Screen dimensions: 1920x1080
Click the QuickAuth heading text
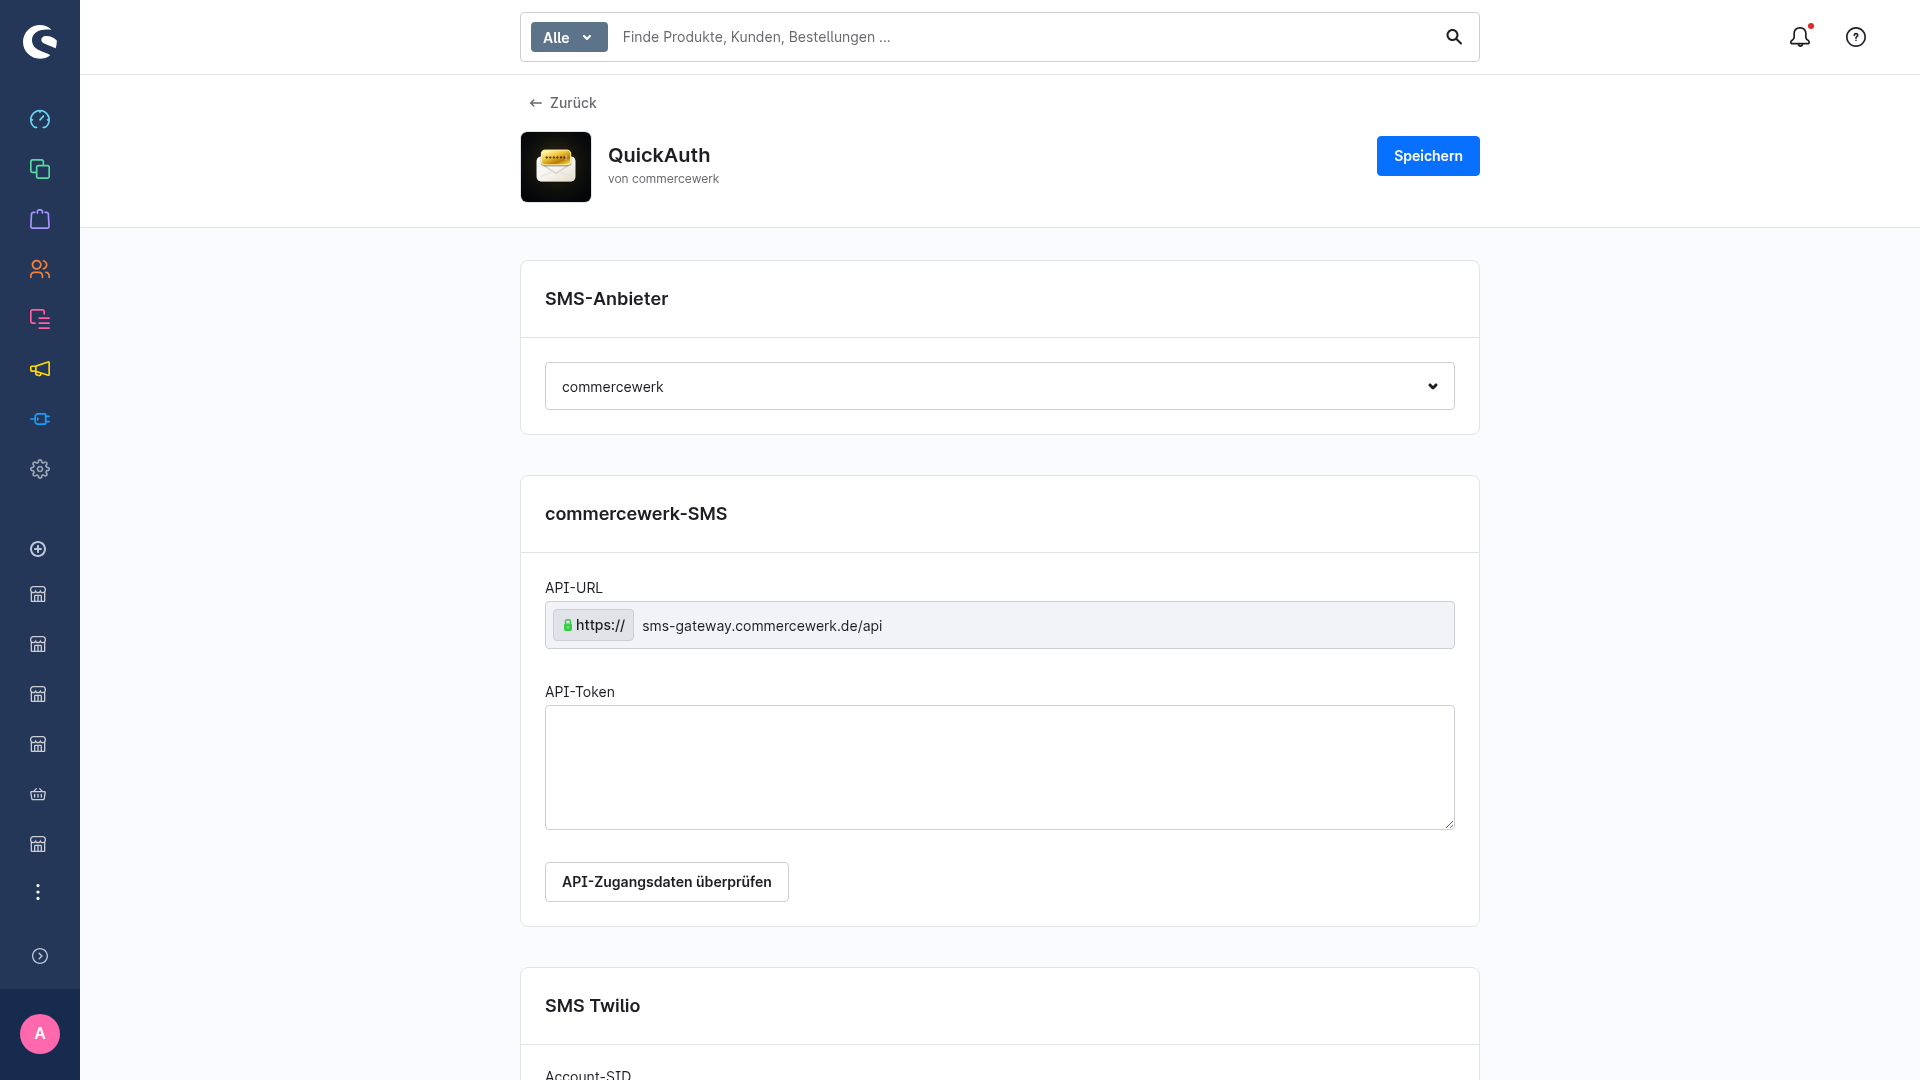(659, 155)
